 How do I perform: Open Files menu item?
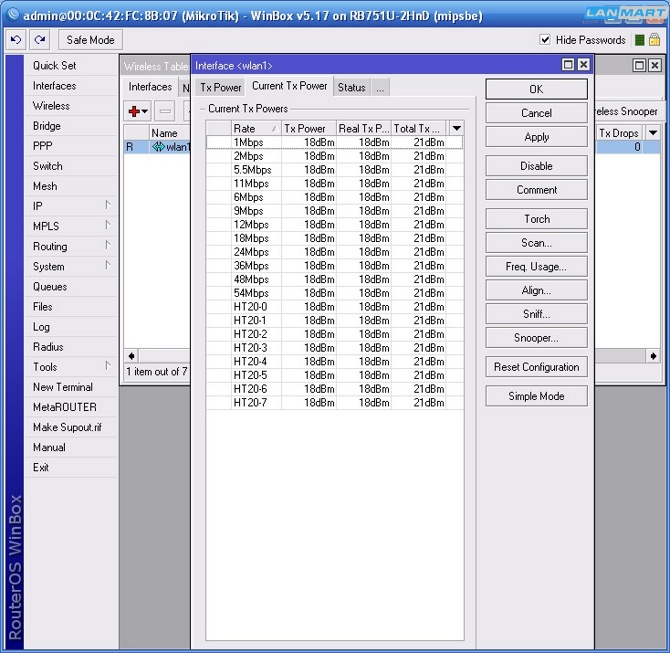click(x=71, y=306)
